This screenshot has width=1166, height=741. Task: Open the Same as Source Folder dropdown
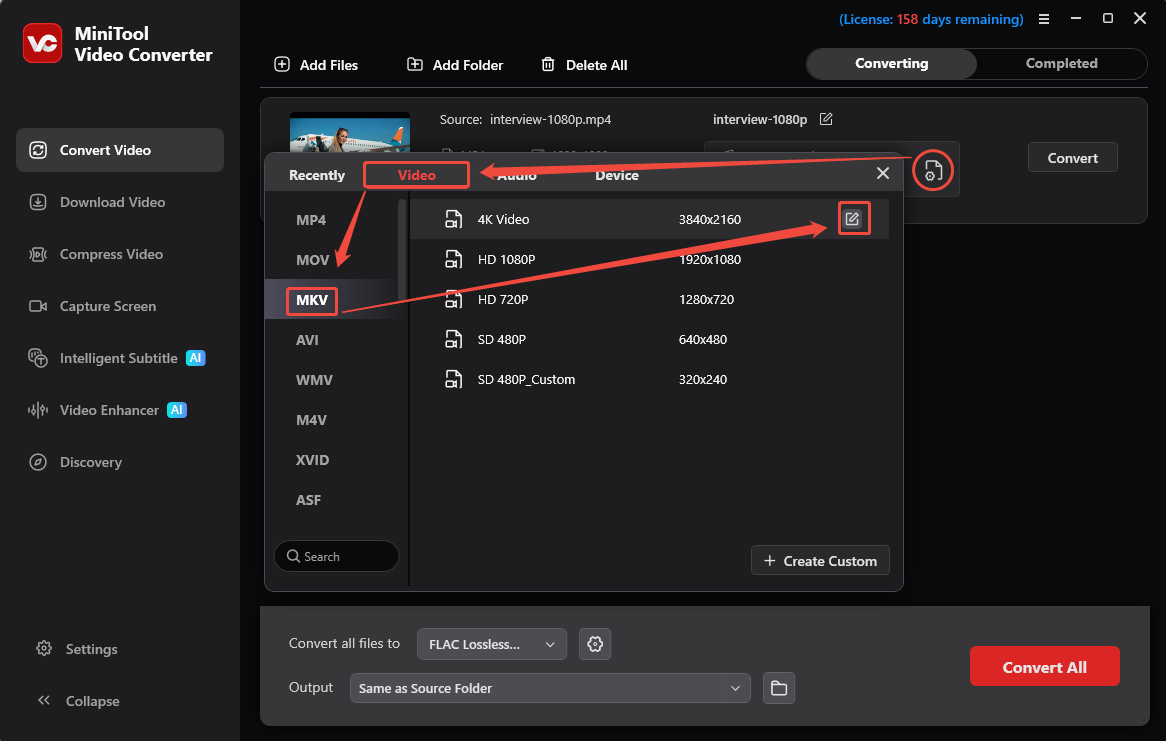[x=550, y=688]
